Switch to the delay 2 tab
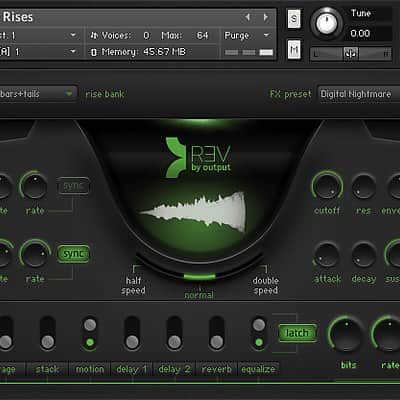Image resolution: width=400 pixels, height=400 pixels. 174,369
